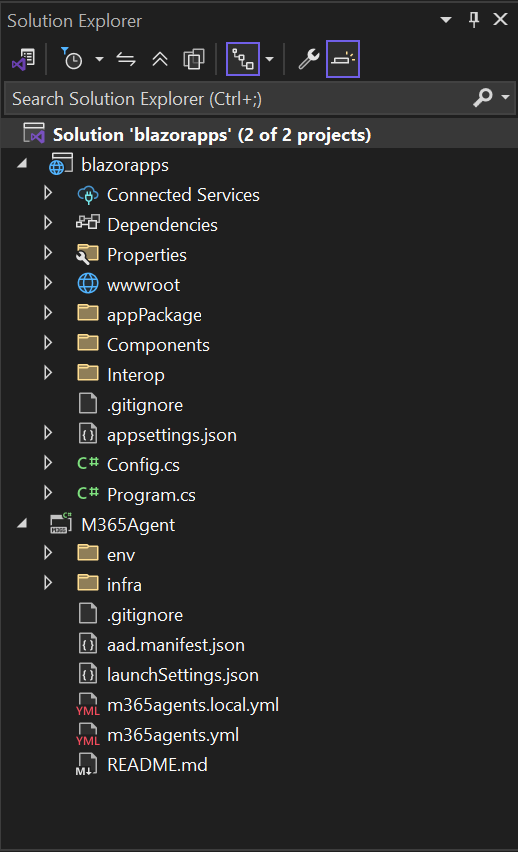
Task: Open file nesting options dropdown arrow
Action: click(270, 59)
